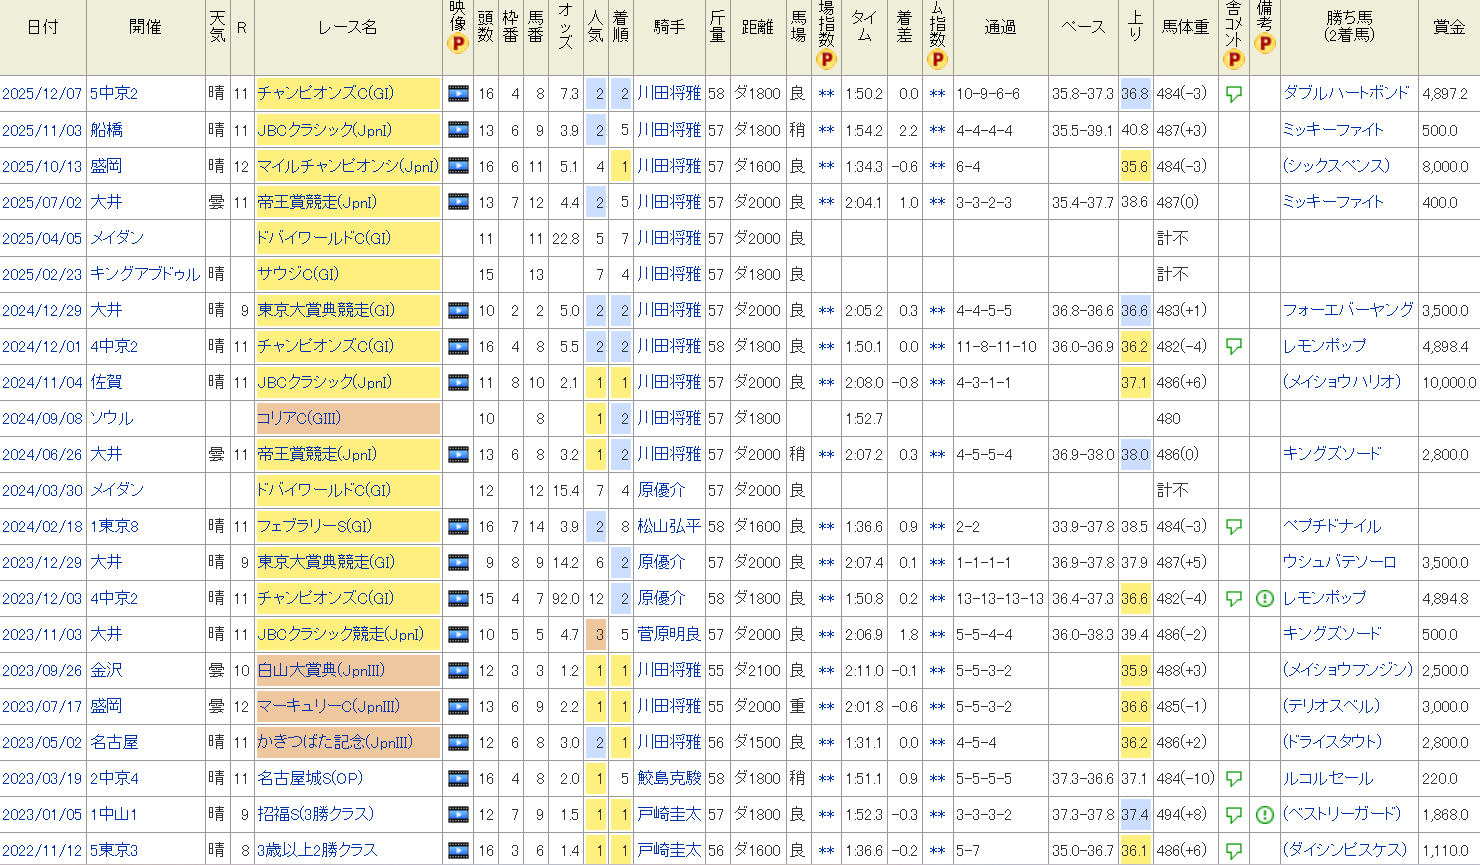Open the マイルチャンピオンシップ race link
The height and width of the screenshot is (865, 1480).
[347, 166]
